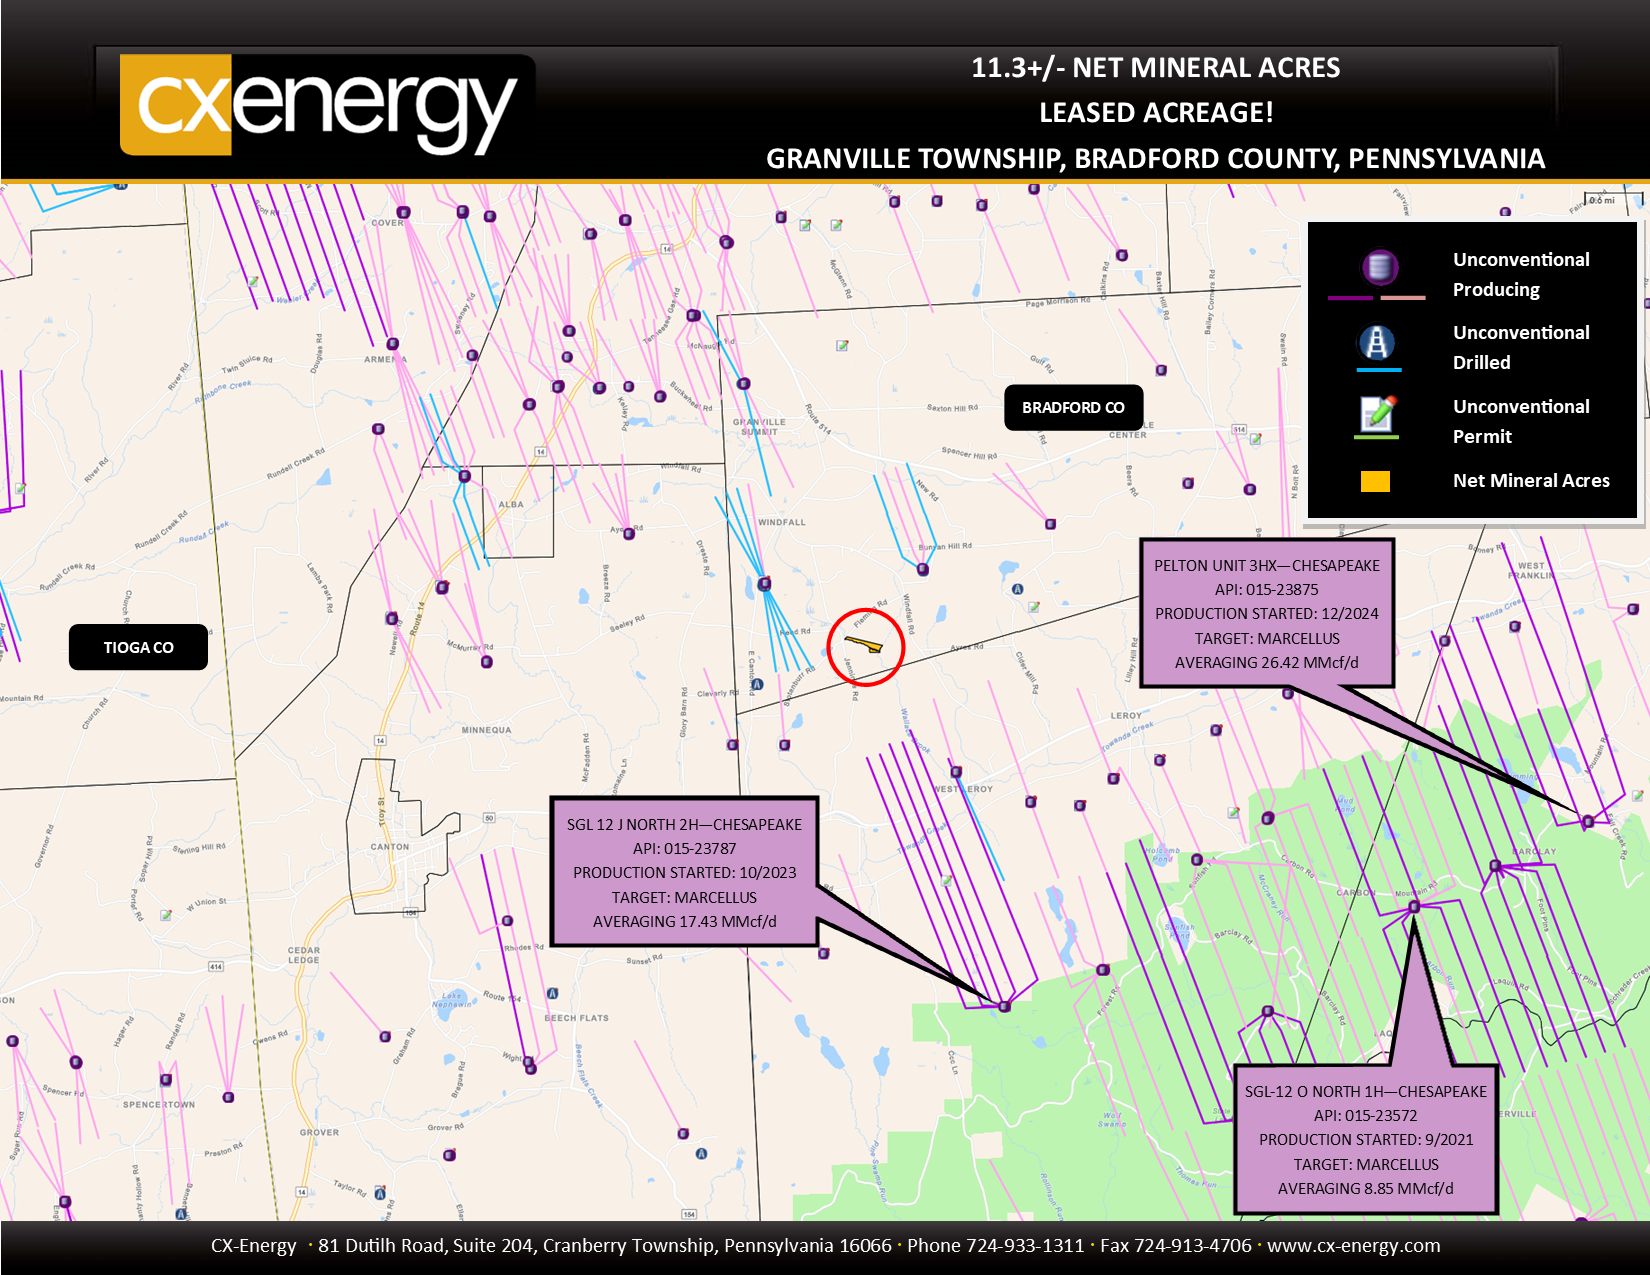Click the '11.3+/- NET MINERAL ACRES' heading

click(1156, 68)
